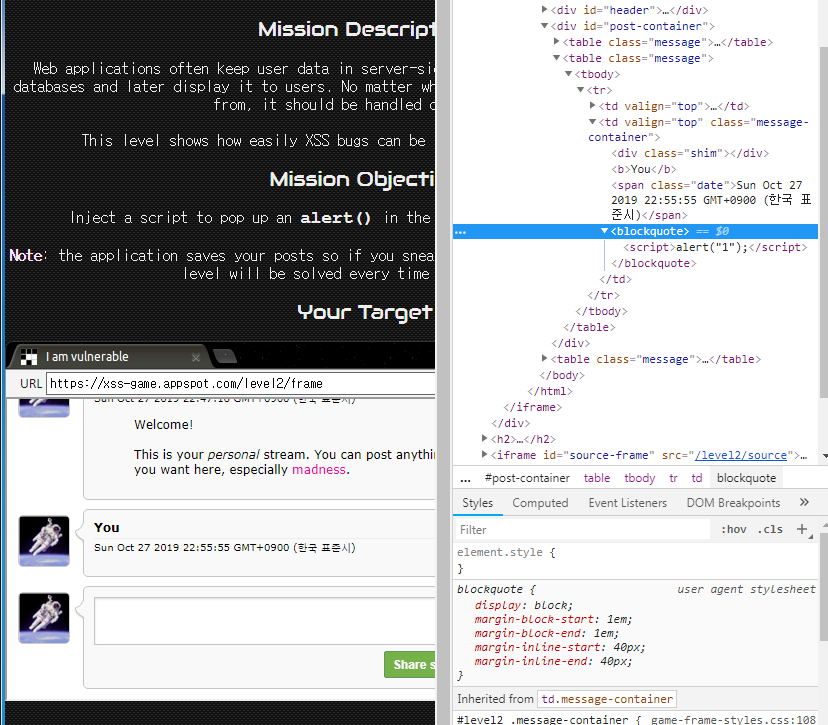Viewport: 828px width, 725px height.
Task: Add new style rule with plus icon
Action: pyautogui.click(x=802, y=529)
